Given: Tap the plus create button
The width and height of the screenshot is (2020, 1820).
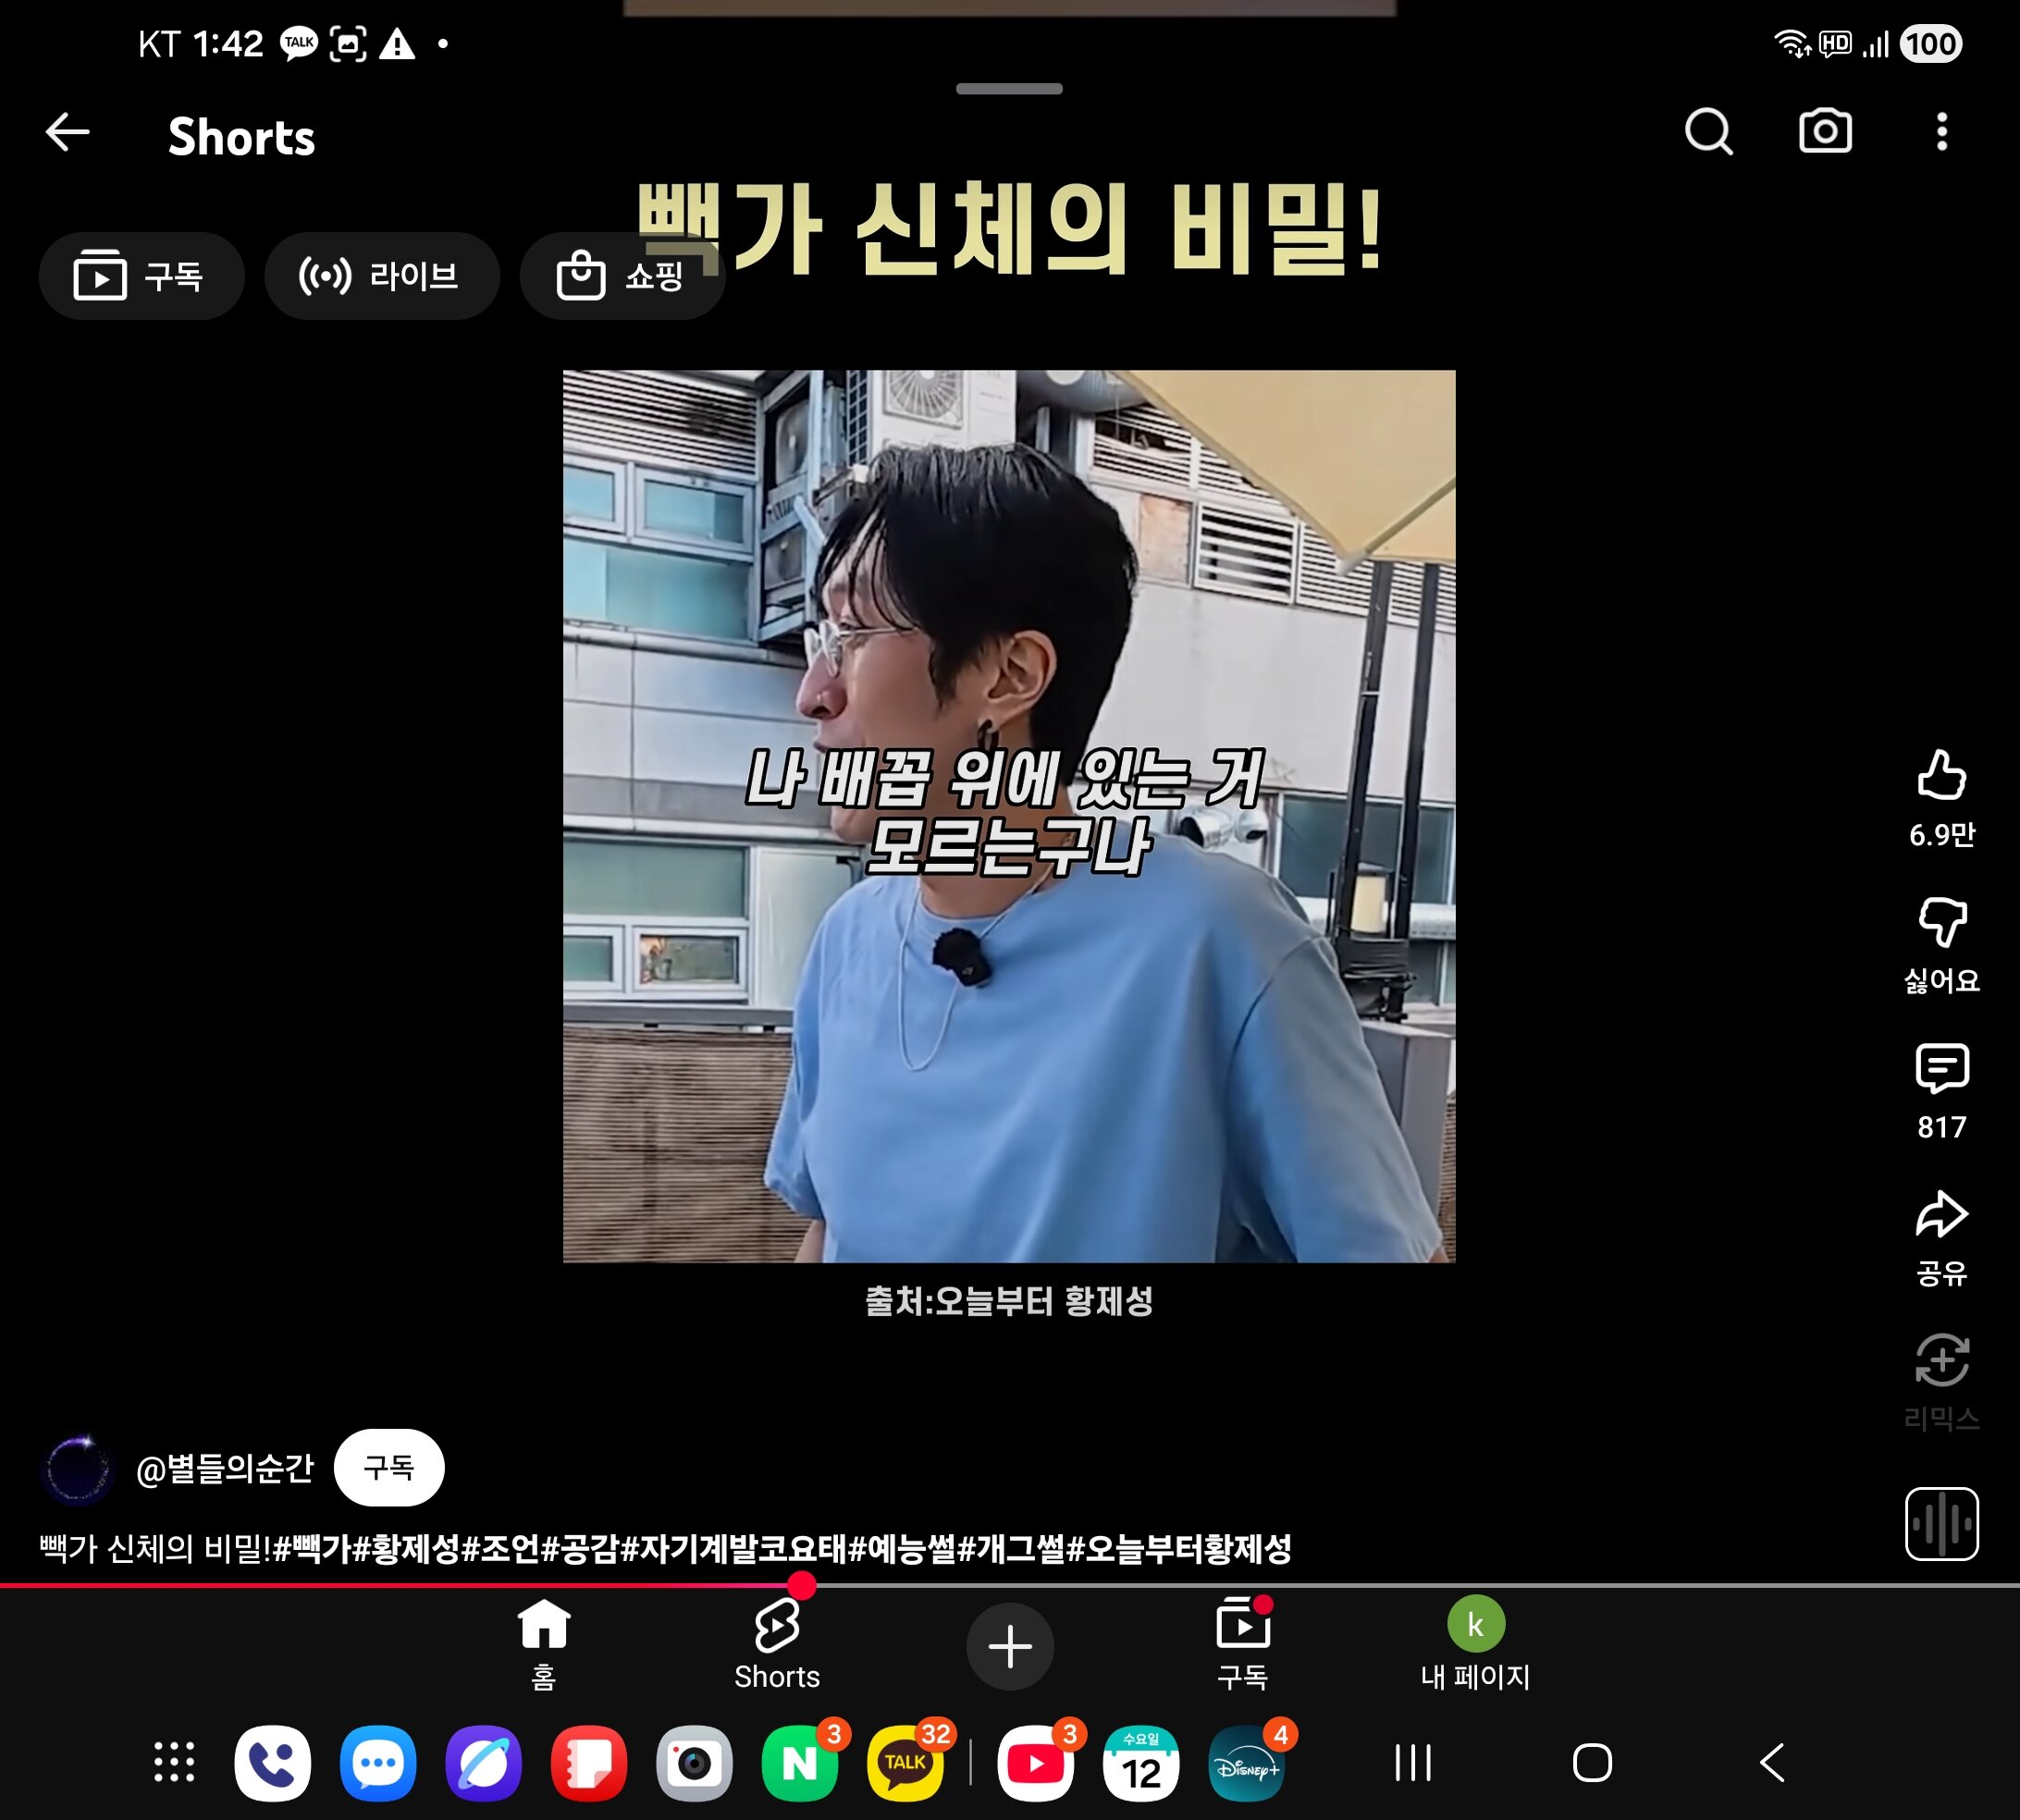Looking at the screenshot, I should pos(1009,1647).
